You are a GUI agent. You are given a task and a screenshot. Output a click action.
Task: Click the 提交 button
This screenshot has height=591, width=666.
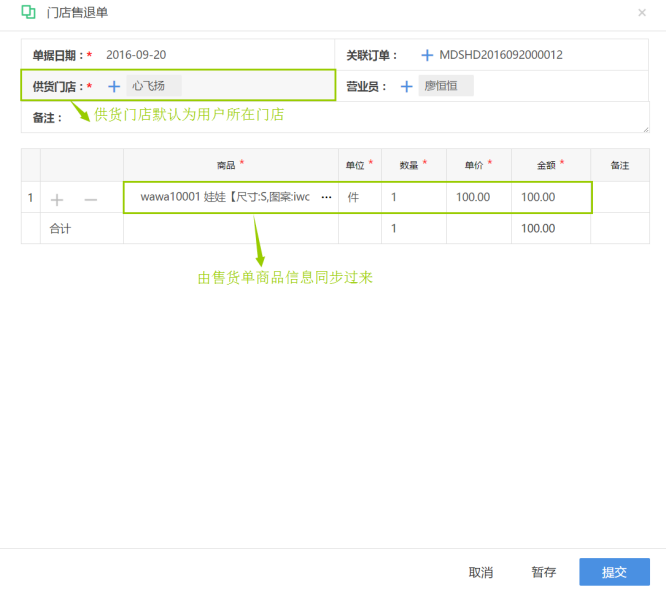pyautogui.click(x=614, y=572)
